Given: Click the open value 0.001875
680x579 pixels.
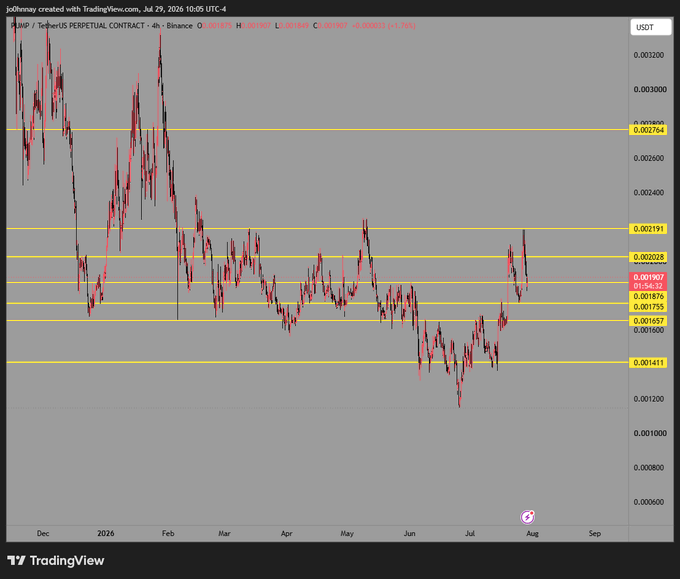Looking at the screenshot, I should pos(217,26).
